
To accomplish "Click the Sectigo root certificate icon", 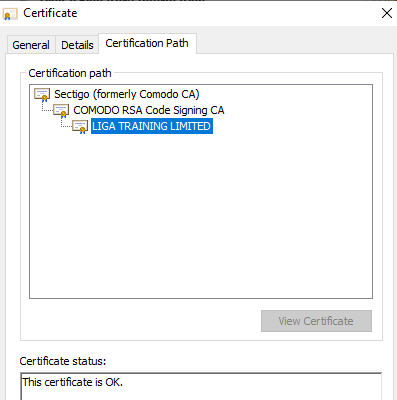I will coord(42,95).
